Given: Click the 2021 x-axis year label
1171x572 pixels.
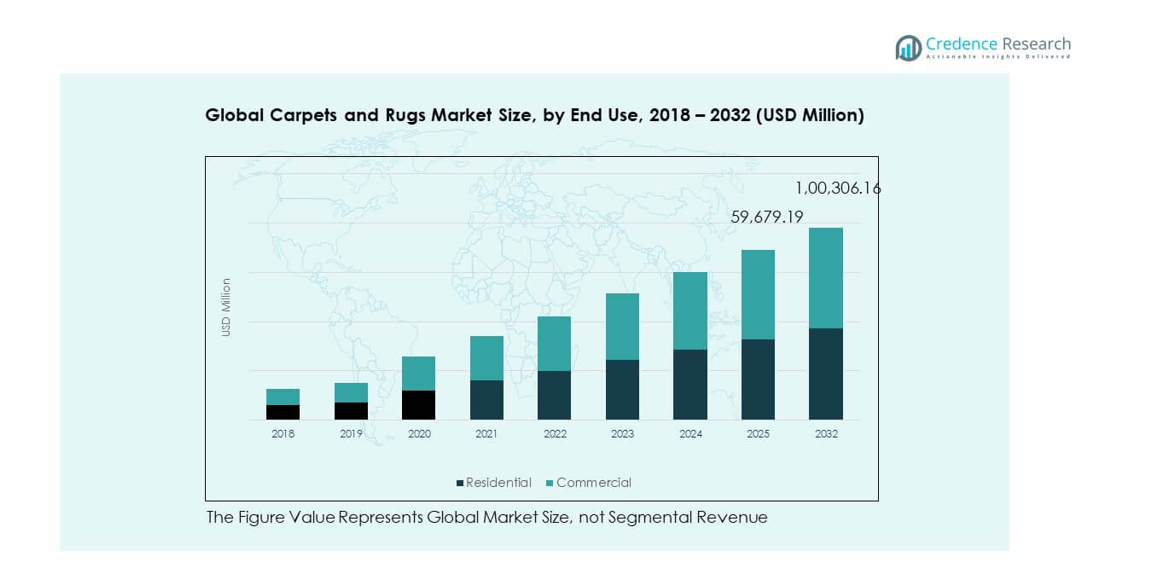Looking at the screenshot, I should tap(486, 434).
